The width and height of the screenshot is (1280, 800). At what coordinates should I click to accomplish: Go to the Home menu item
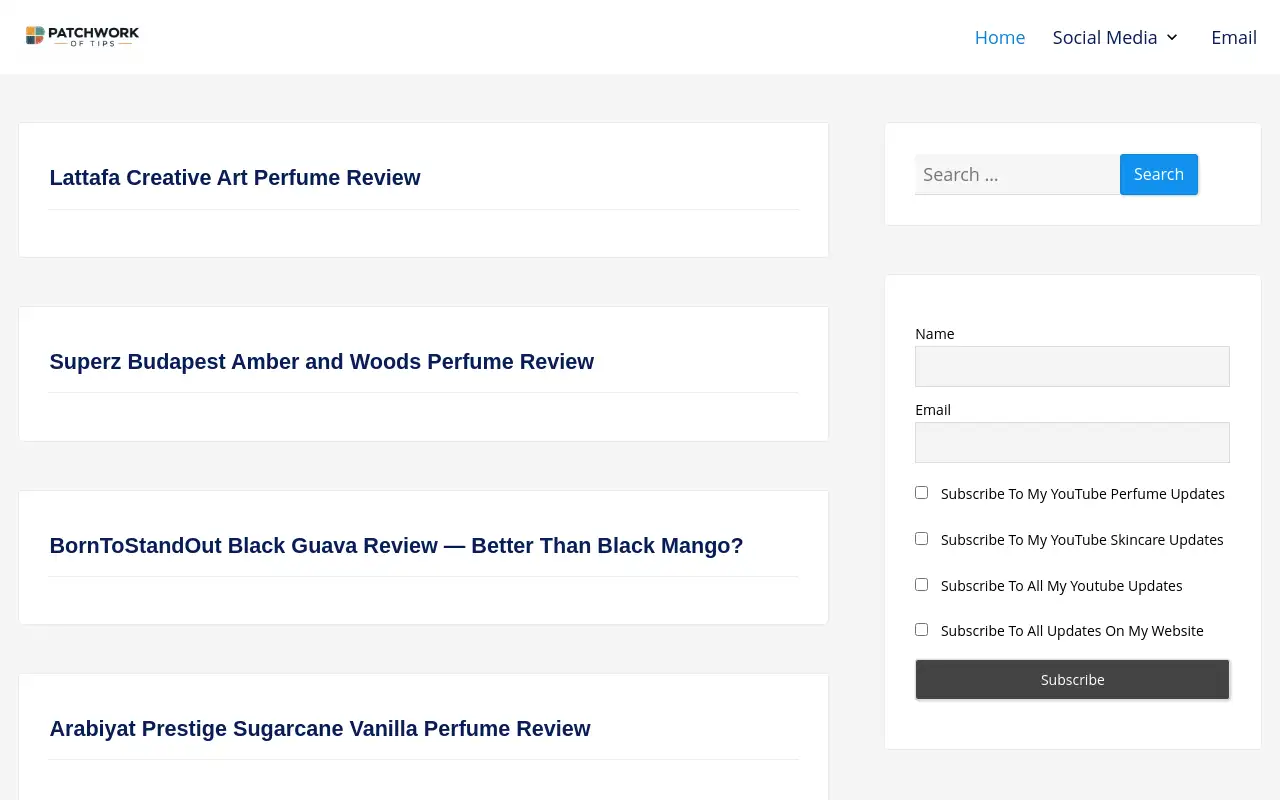pos(1000,37)
